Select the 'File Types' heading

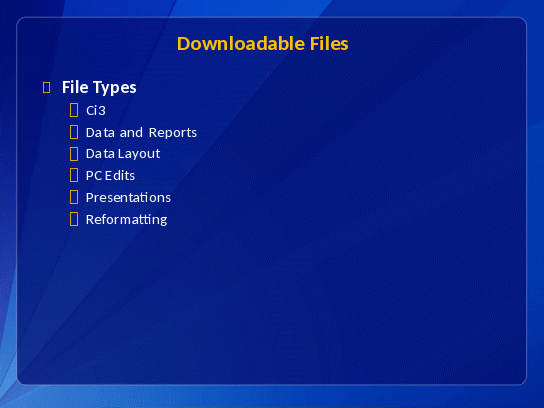tap(99, 87)
